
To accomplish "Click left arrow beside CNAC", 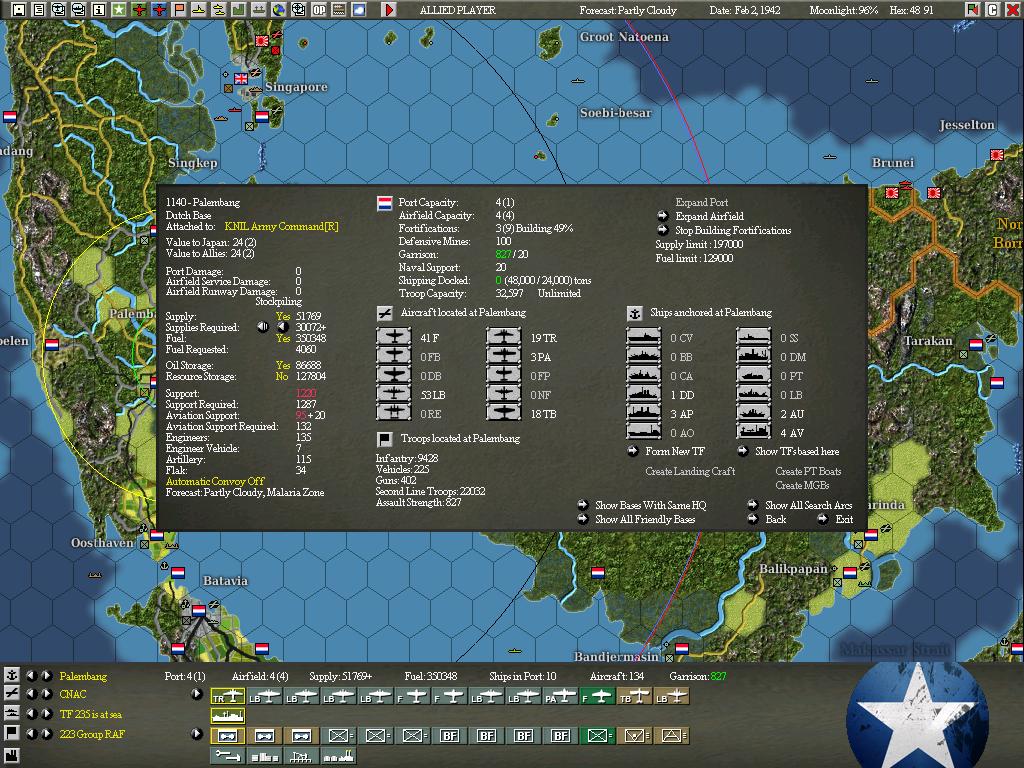I will [31, 694].
